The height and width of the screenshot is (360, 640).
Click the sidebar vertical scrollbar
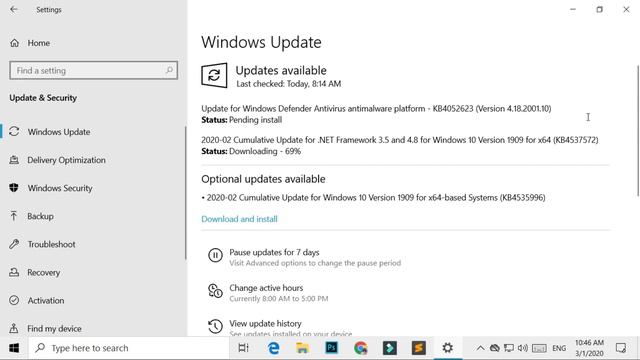point(186,193)
